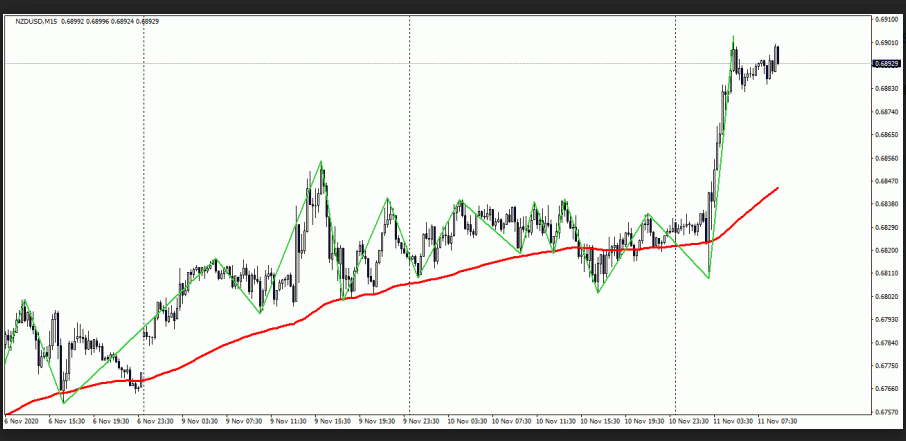The width and height of the screenshot is (906, 441).
Task: Click the 0.68110 price scale label
Action: click(x=886, y=273)
